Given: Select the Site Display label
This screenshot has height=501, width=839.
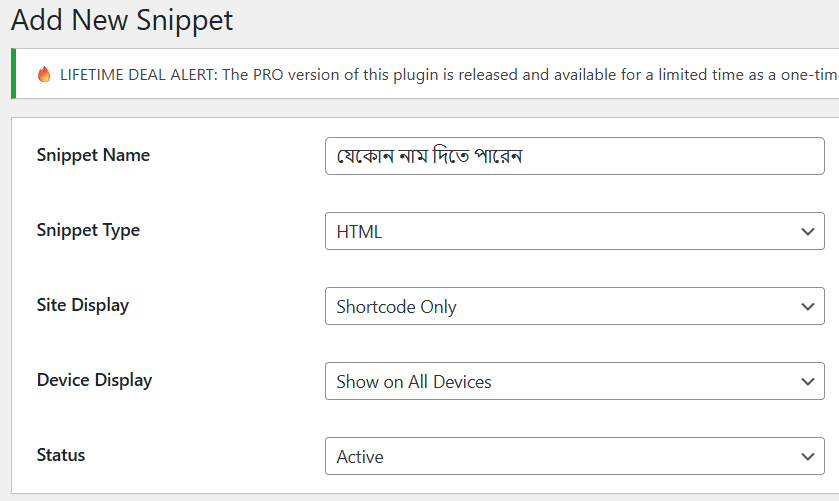Looking at the screenshot, I should (x=83, y=305).
